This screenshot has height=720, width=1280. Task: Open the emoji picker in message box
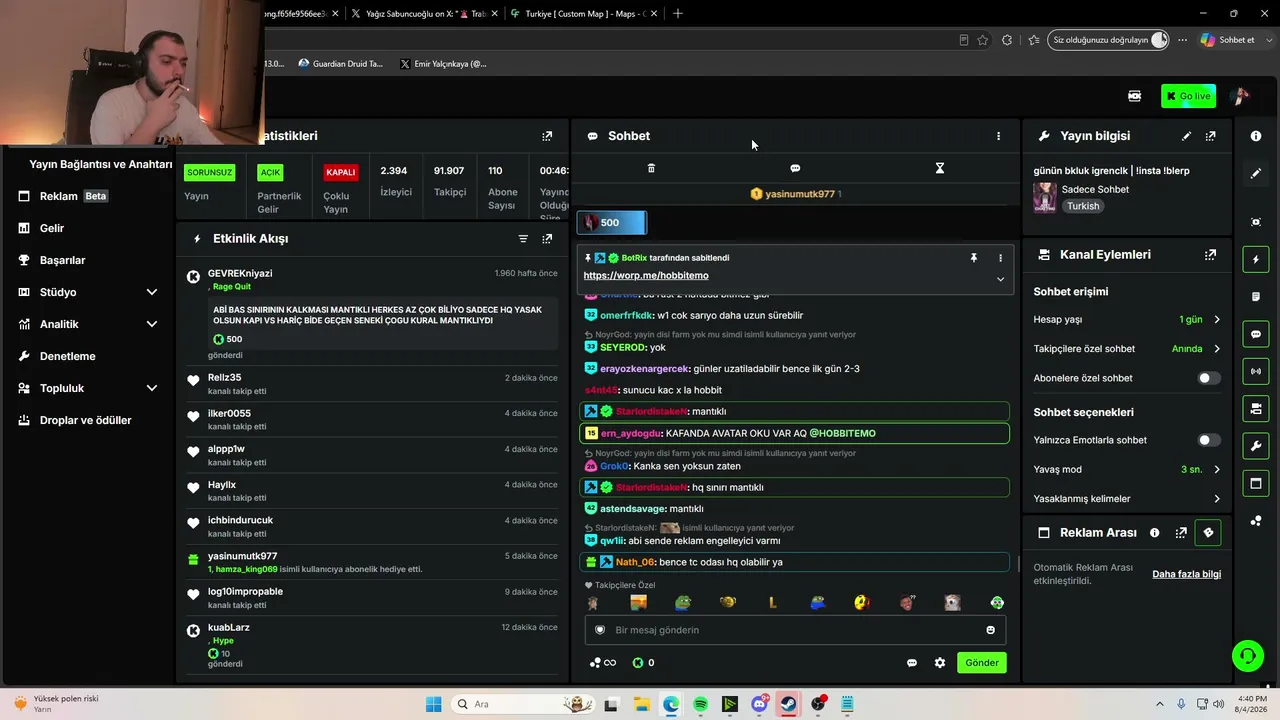click(991, 630)
